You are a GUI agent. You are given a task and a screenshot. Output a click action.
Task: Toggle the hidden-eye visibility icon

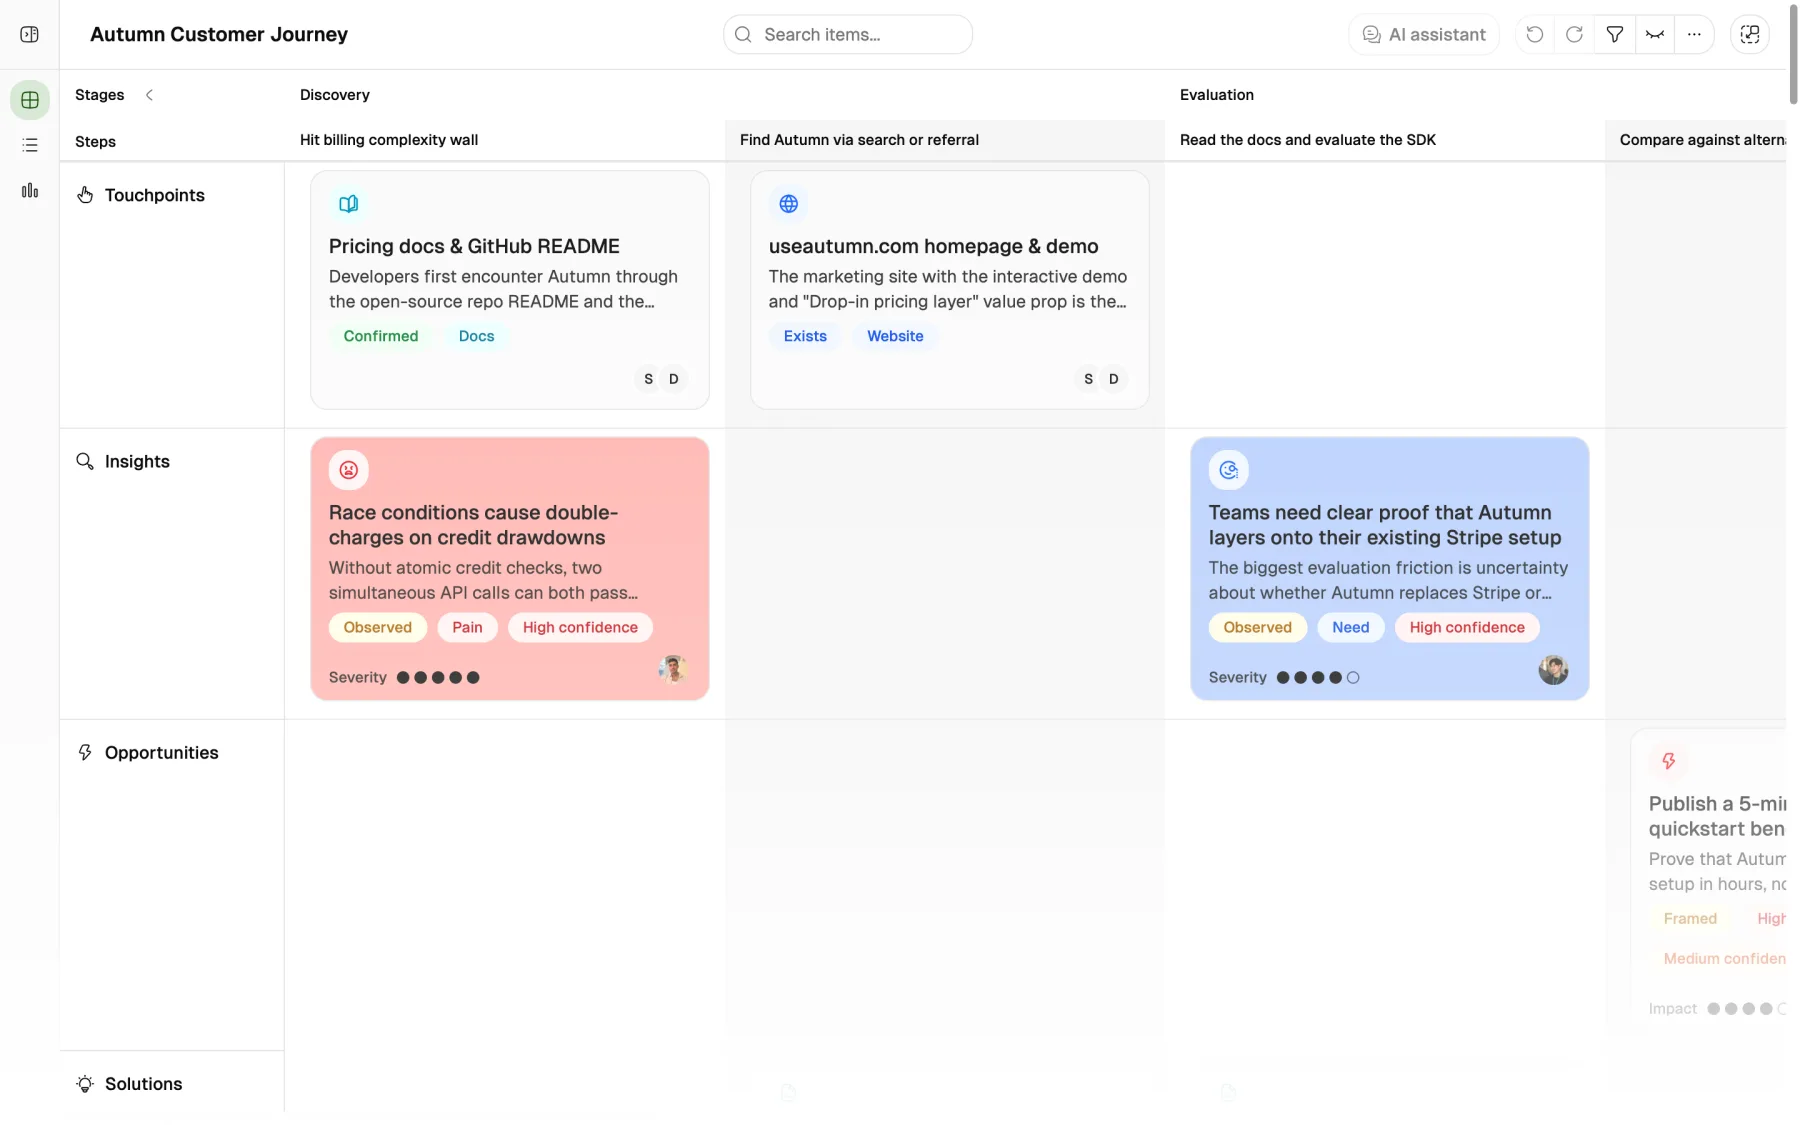1655,34
